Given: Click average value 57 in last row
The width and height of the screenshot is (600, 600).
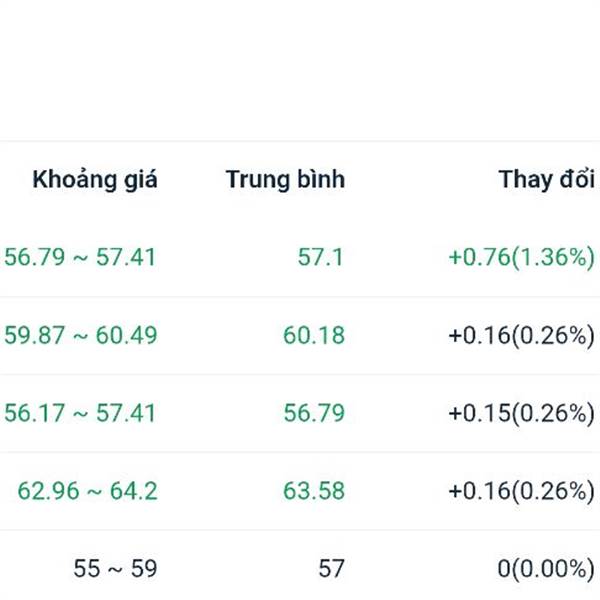Looking at the screenshot, I should click(x=331, y=569).
